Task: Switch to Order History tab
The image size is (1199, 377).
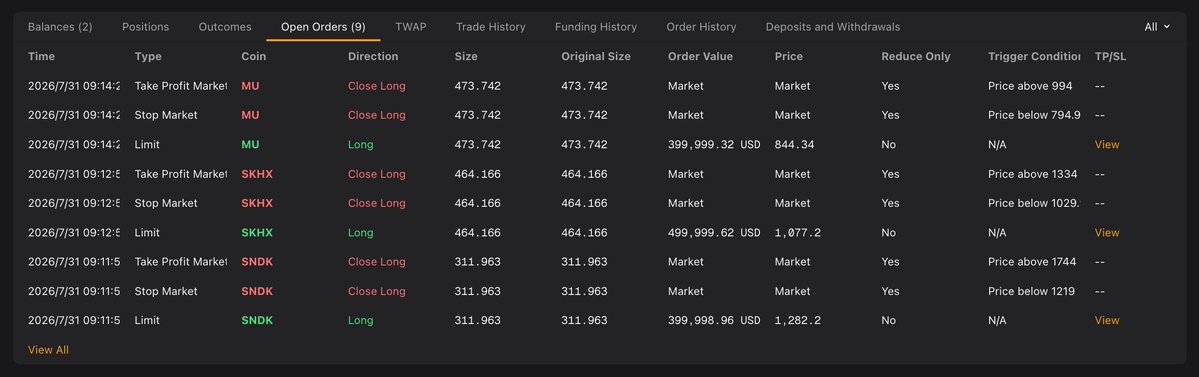Action: 701,27
